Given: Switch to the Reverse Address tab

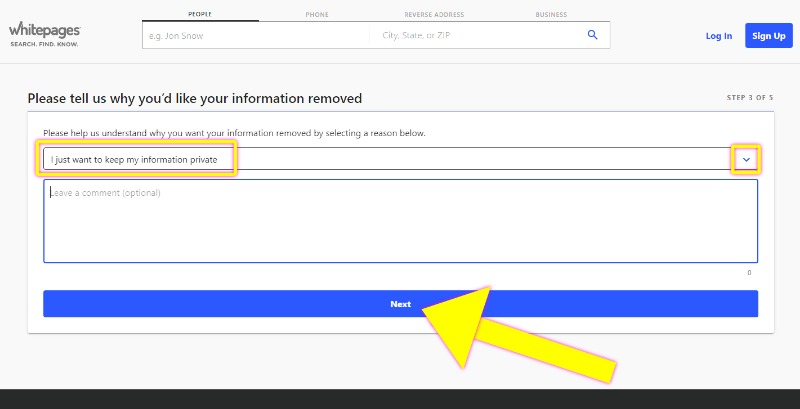Looking at the screenshot, I should point(434,15).
